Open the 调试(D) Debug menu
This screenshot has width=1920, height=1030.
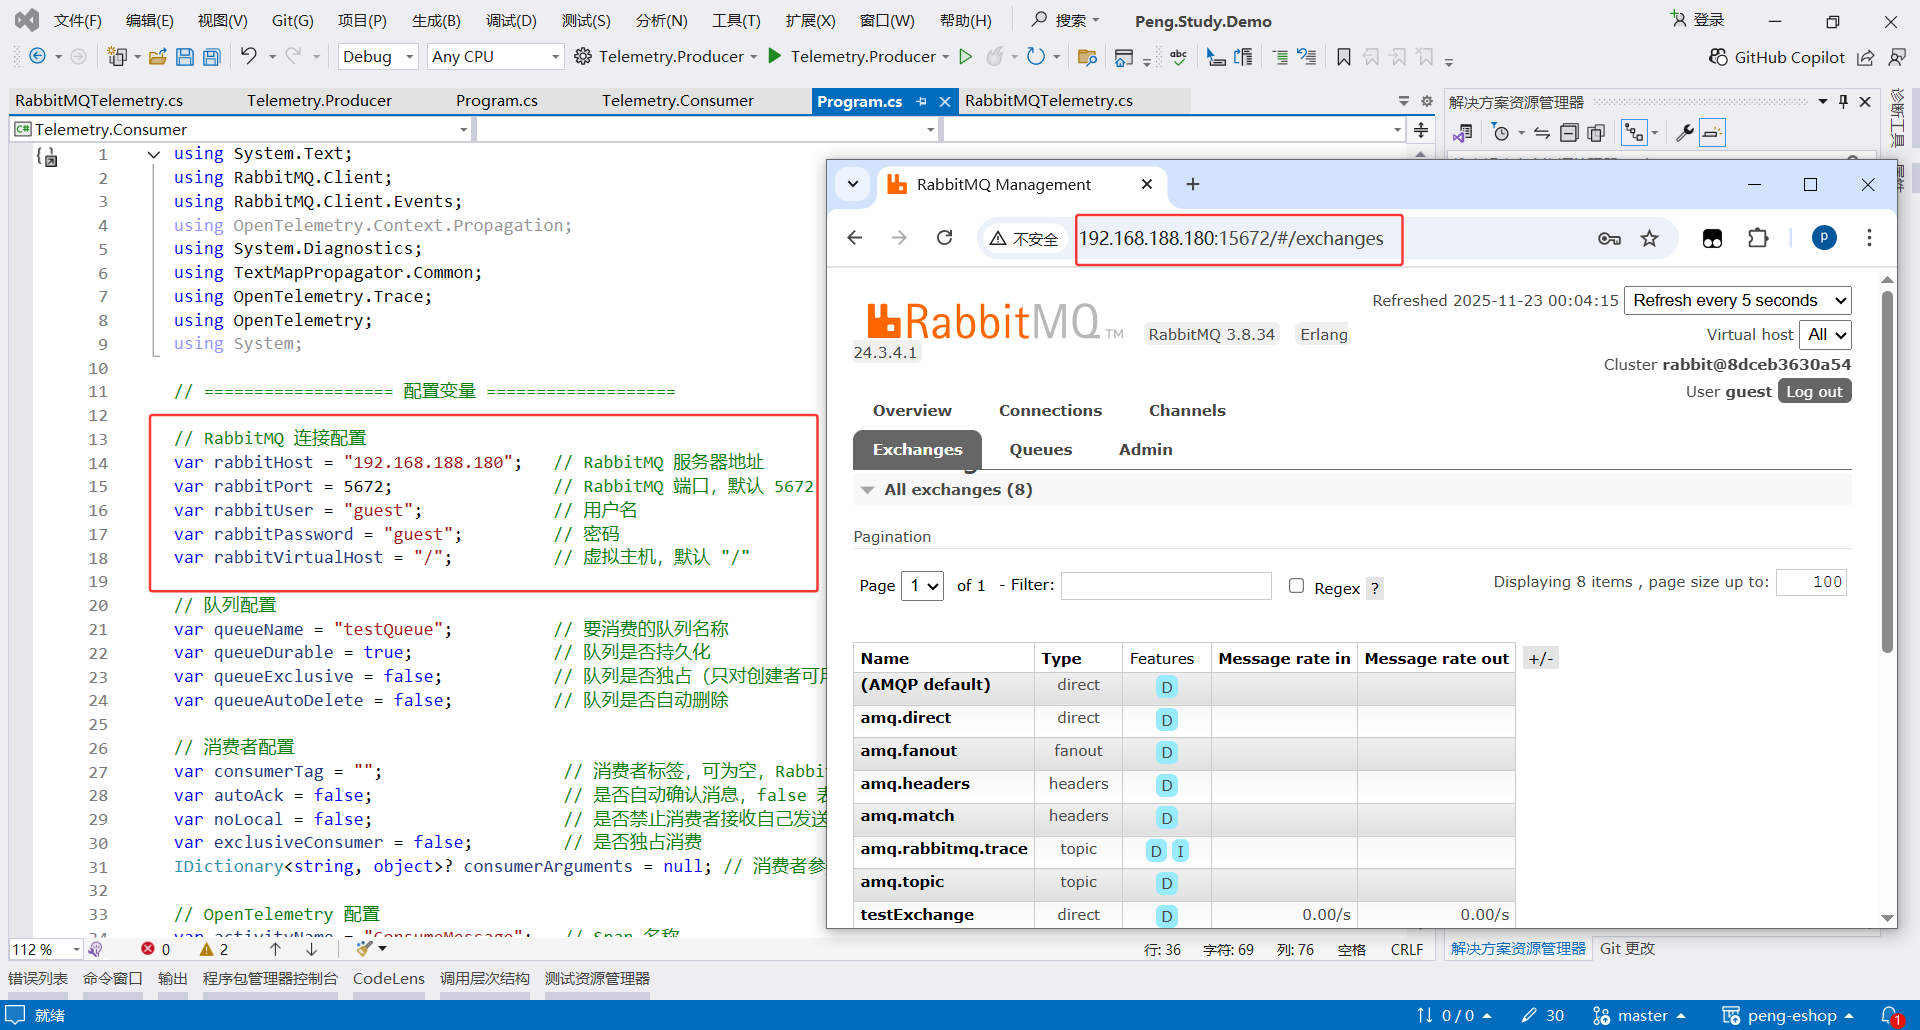click(x=511, y=21)
